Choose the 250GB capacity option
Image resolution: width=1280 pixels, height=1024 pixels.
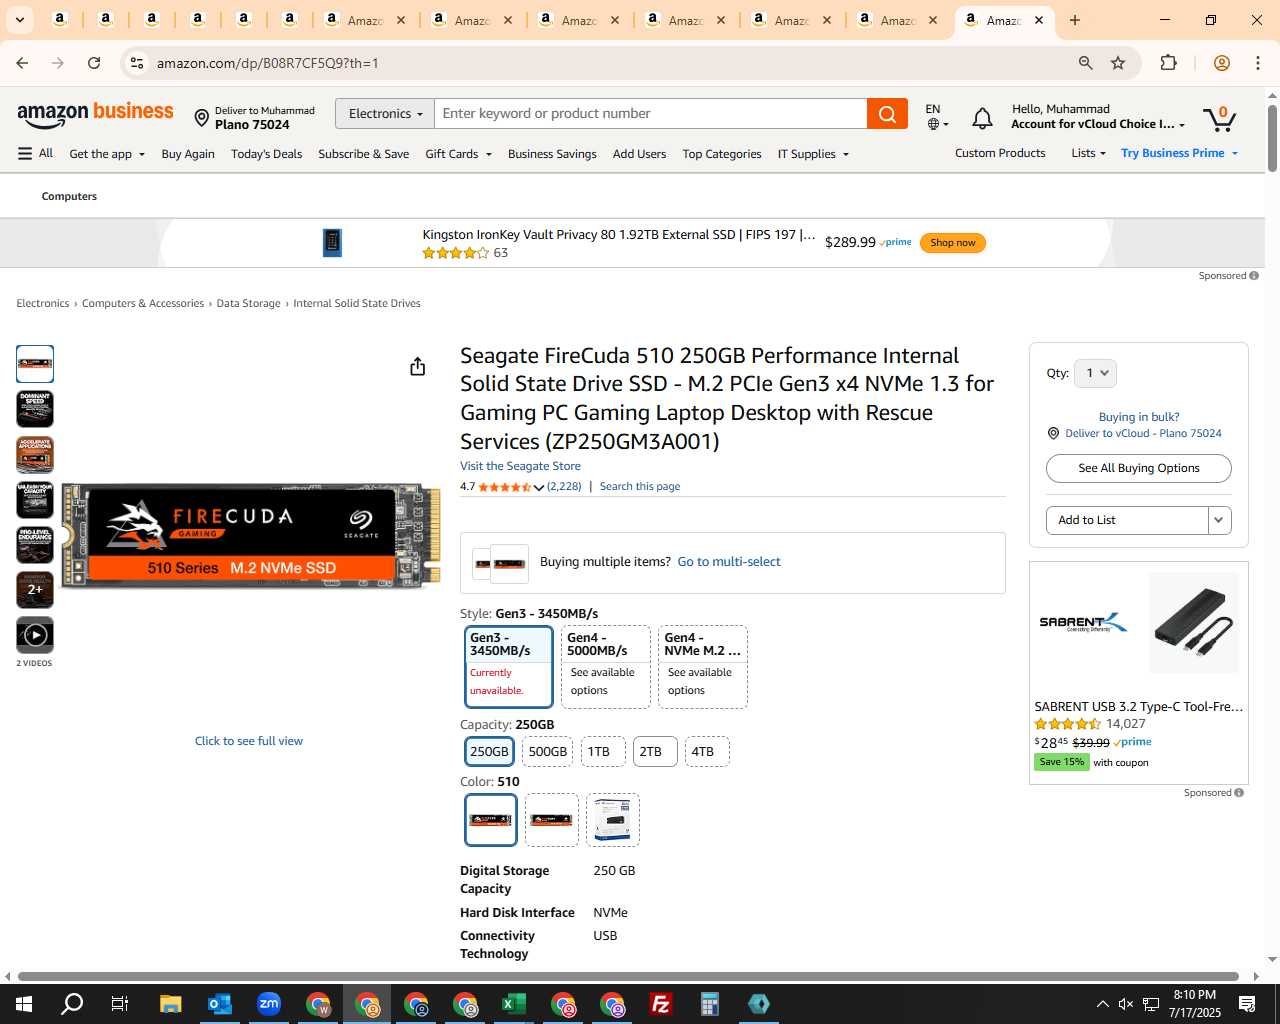click(x=490, y=752)
